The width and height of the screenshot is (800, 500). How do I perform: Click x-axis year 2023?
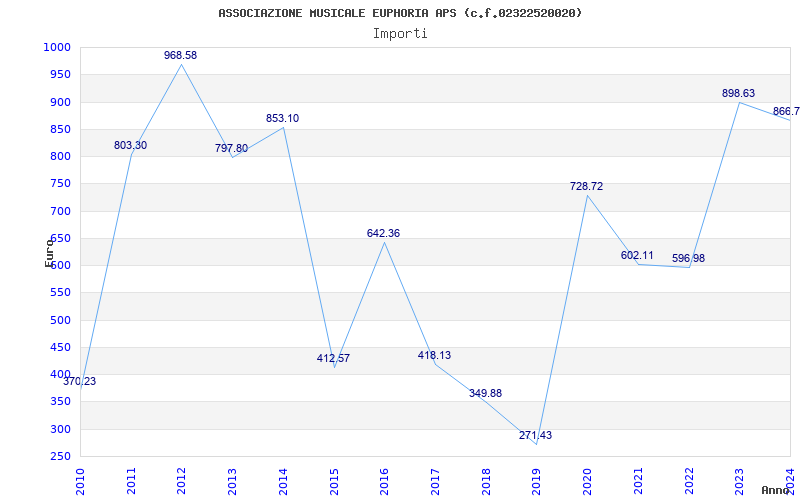739,481
